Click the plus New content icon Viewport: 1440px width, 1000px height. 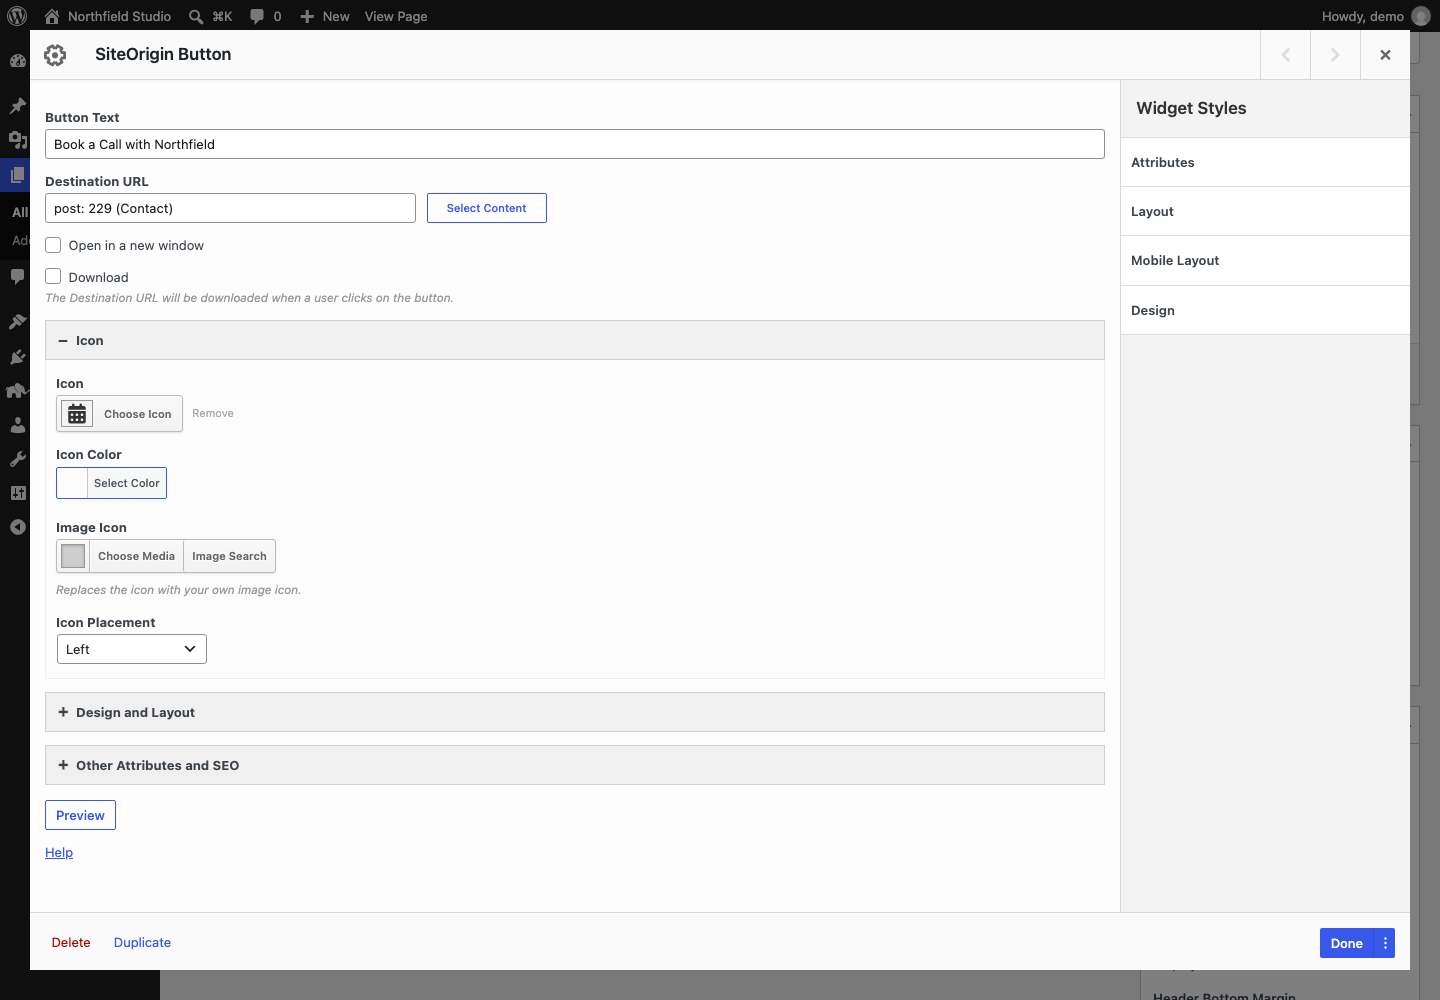point(307,16)
